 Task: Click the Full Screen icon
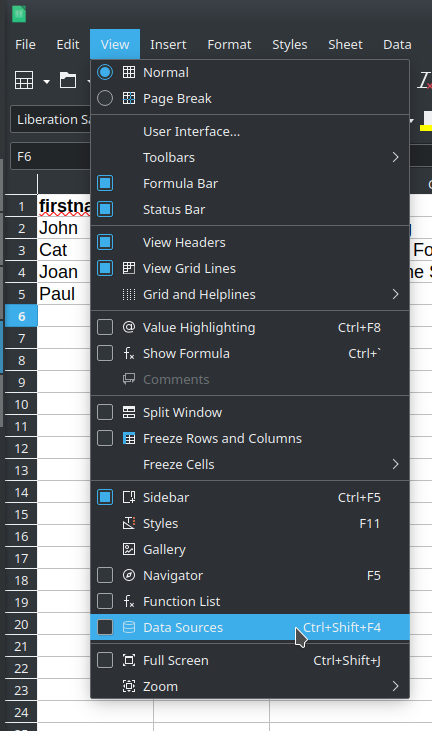pyautogui.click(x=129, y=660)
